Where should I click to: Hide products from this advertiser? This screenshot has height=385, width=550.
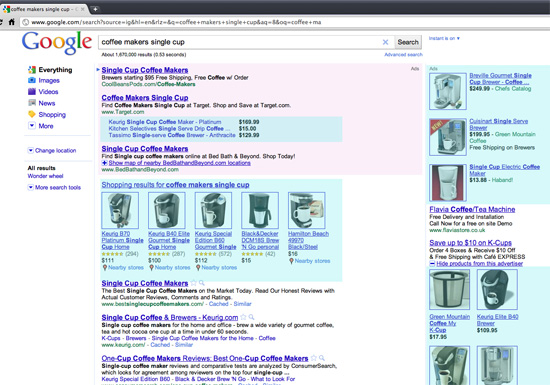476,264
